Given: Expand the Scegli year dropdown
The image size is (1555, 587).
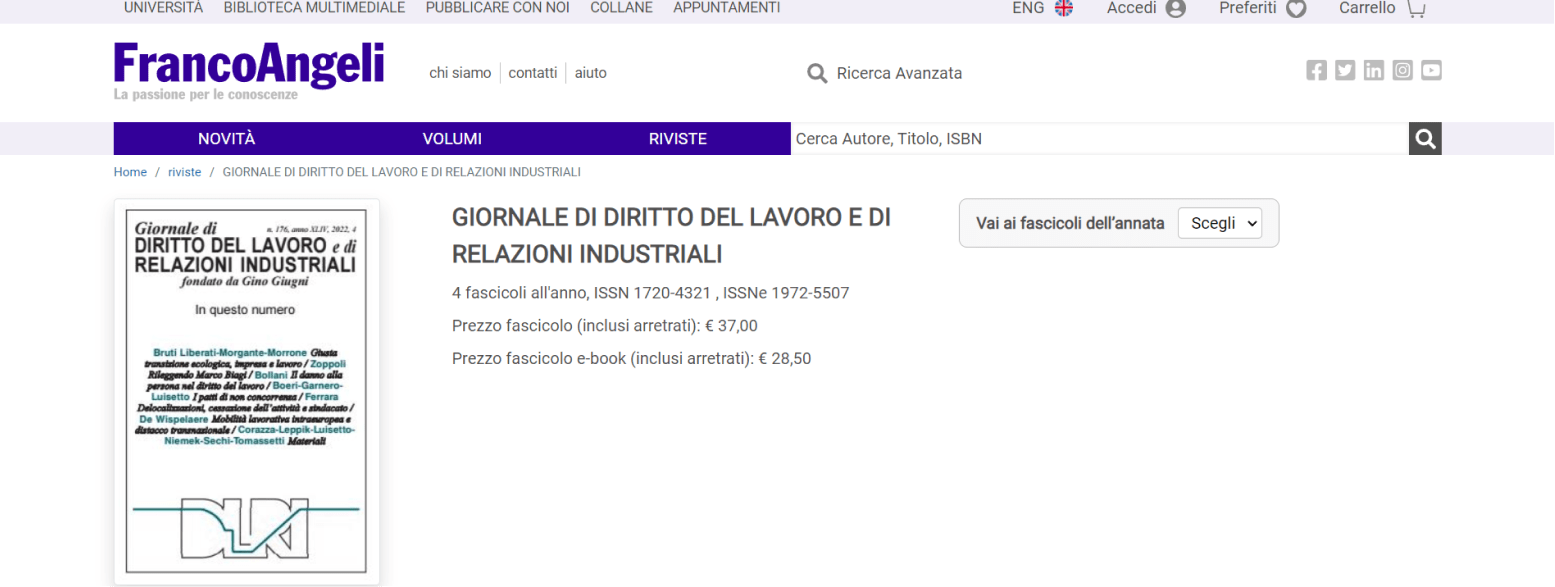Looking at the screenshot, I should coord(1220,223).
